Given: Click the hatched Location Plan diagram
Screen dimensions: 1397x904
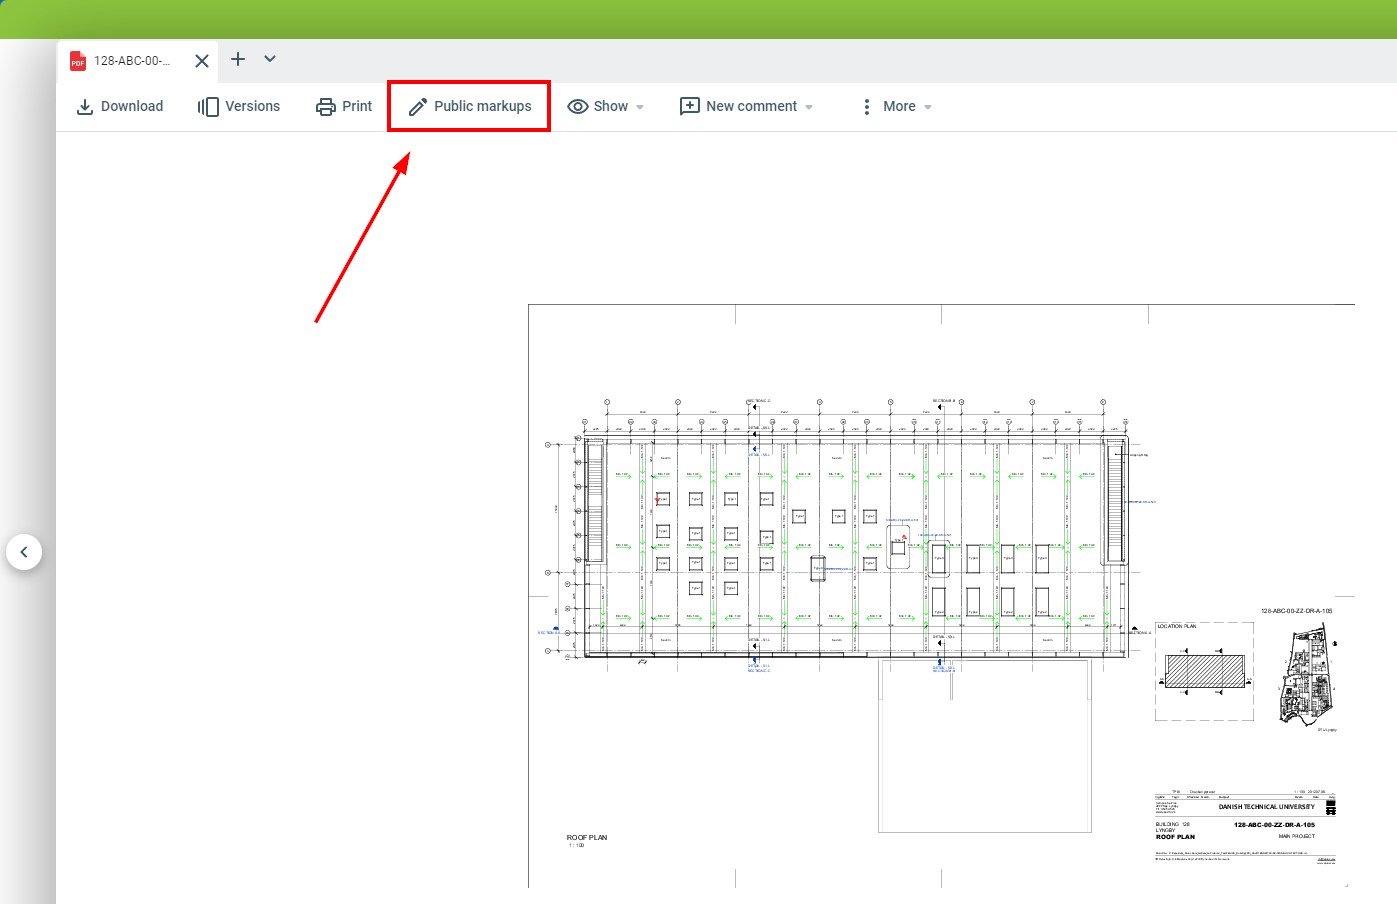Looking at the screenshot, I should click(1205, 671).
